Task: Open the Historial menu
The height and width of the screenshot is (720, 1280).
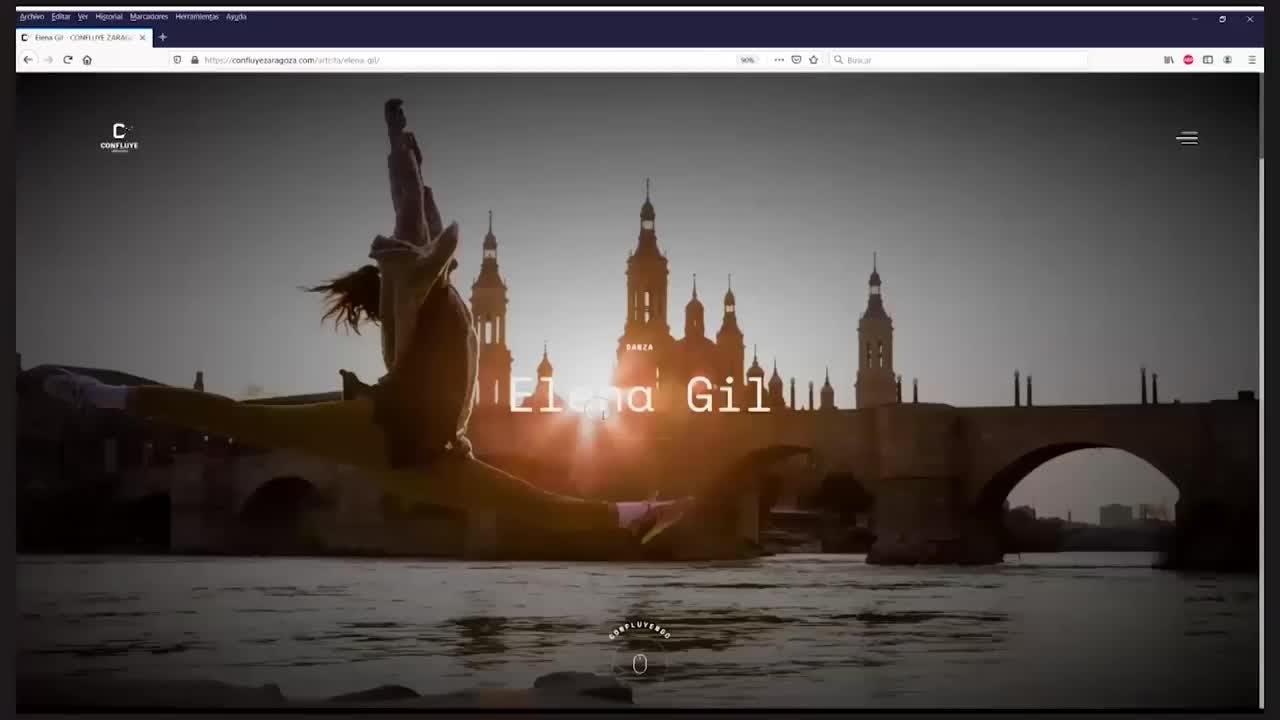Action: click(x=109, y=16)
